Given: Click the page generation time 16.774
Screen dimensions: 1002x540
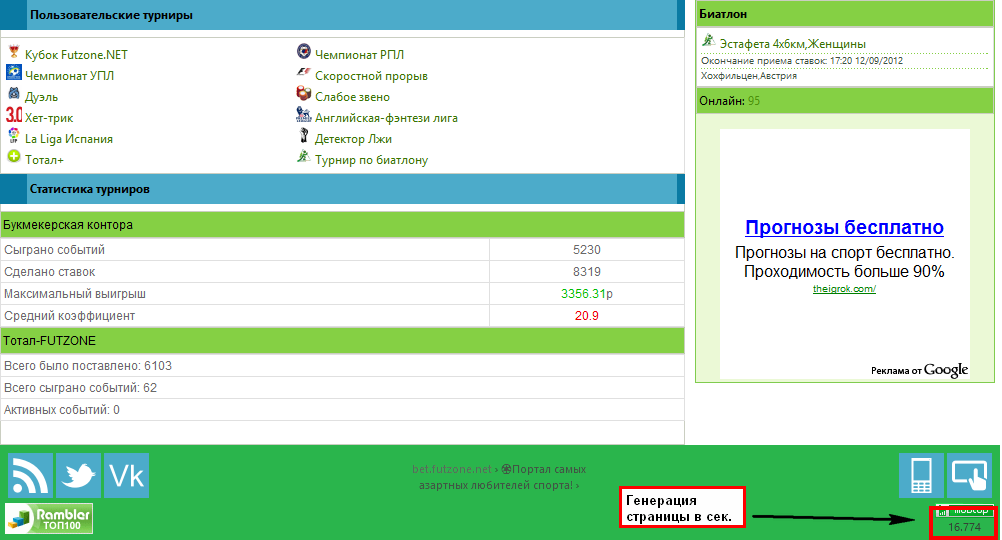Looking at the screenshot, I should point(964,527).
